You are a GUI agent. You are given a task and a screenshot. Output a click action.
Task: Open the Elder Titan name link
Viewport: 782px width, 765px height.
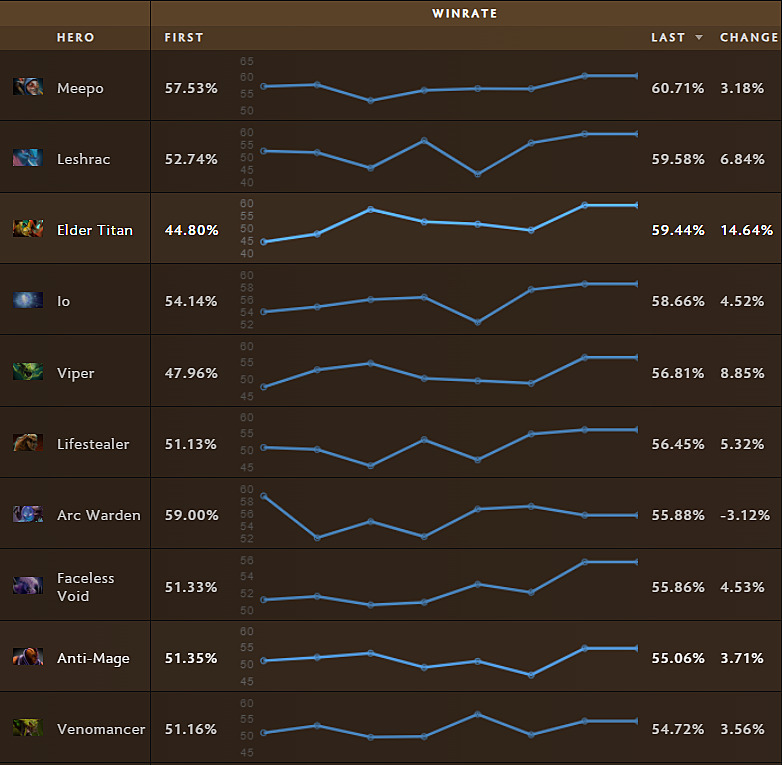95,230
